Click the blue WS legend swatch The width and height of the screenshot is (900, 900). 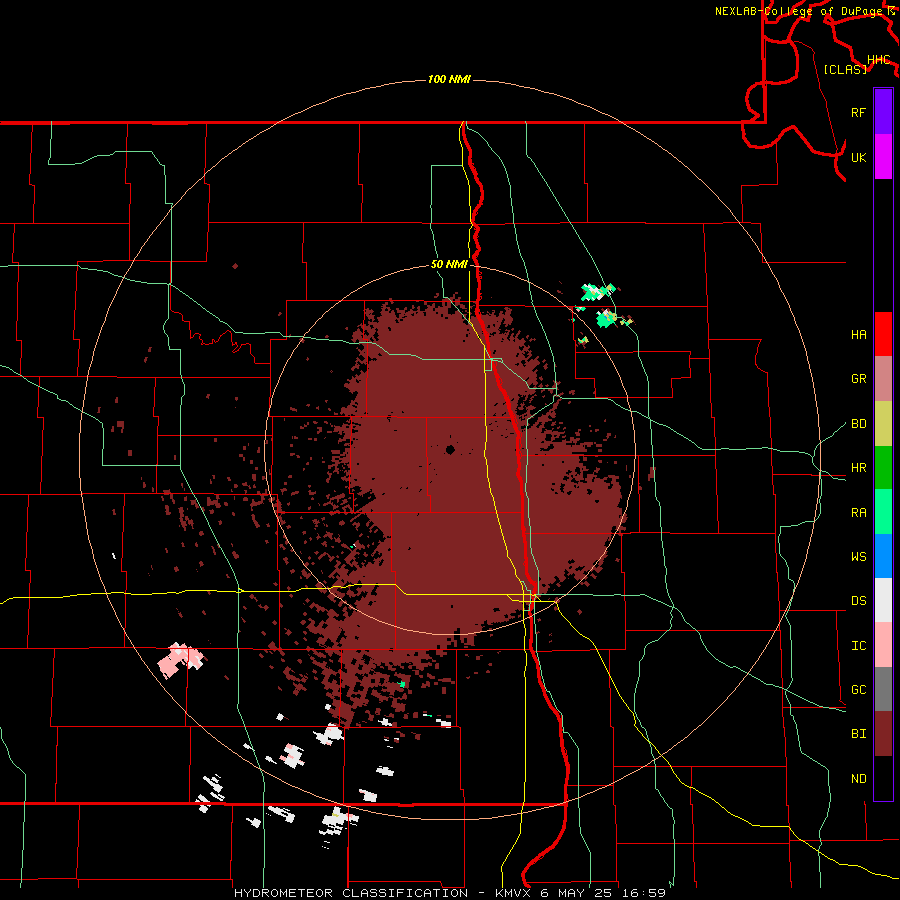click(x=883, y=556)
